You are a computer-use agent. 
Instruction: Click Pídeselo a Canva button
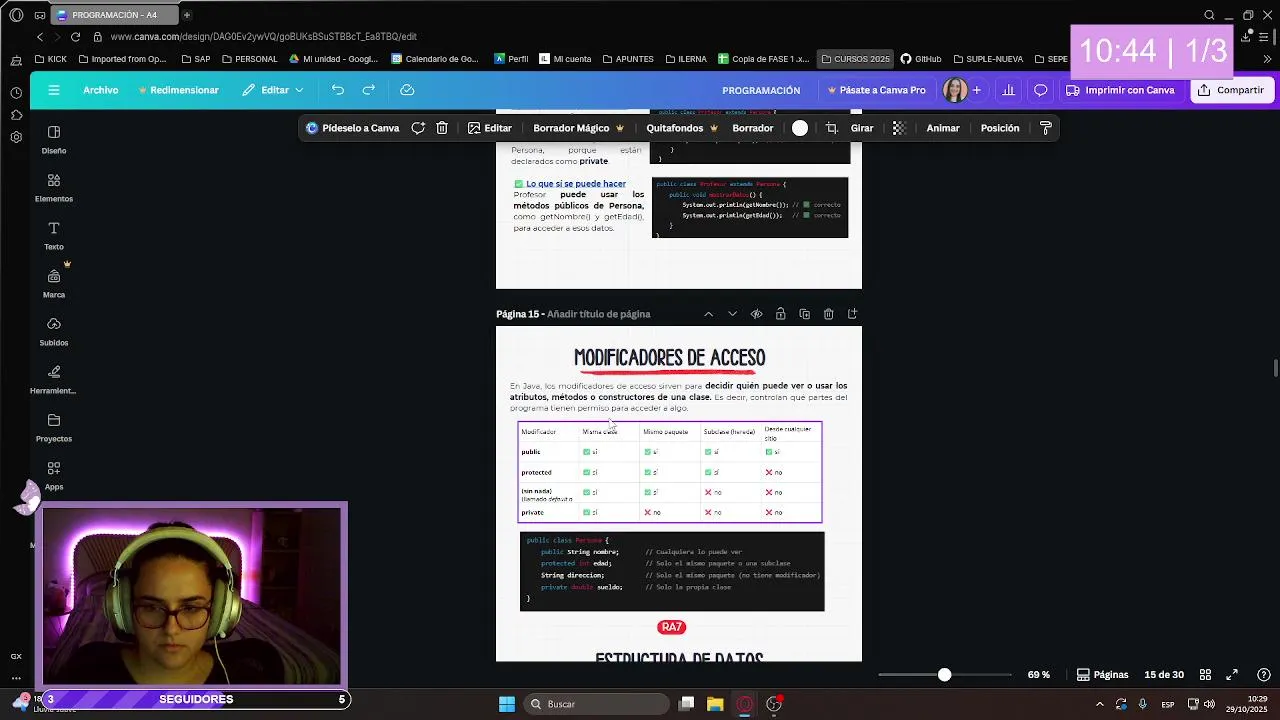352,128
